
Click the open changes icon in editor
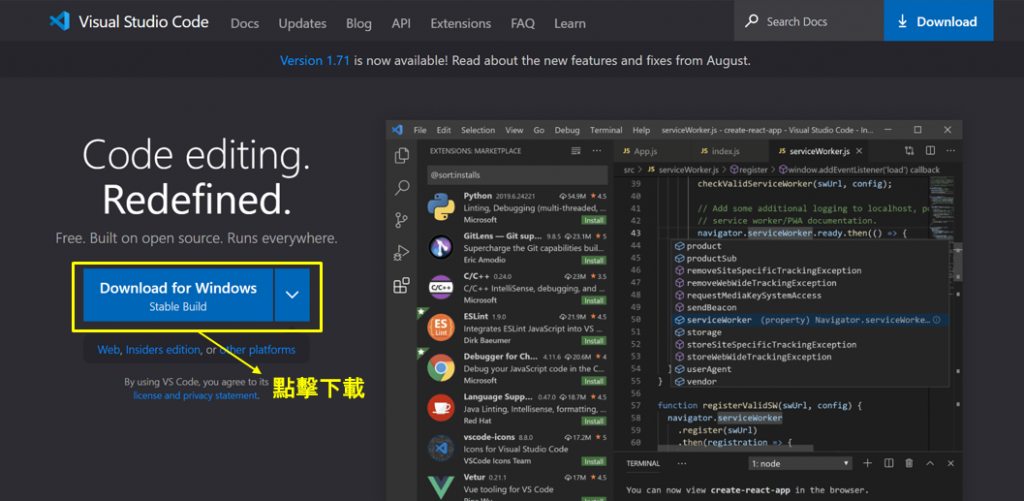point(909,151)
